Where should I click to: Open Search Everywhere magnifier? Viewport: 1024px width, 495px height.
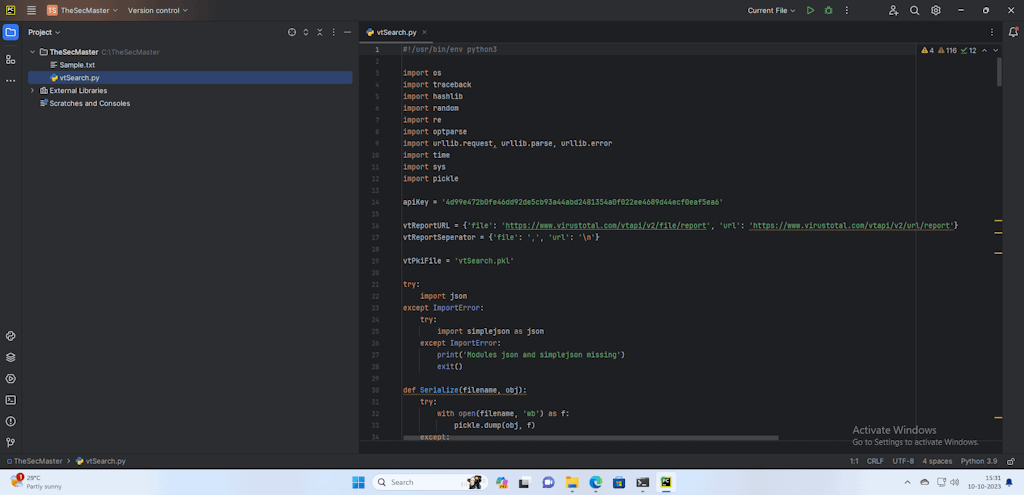point(915,10)
